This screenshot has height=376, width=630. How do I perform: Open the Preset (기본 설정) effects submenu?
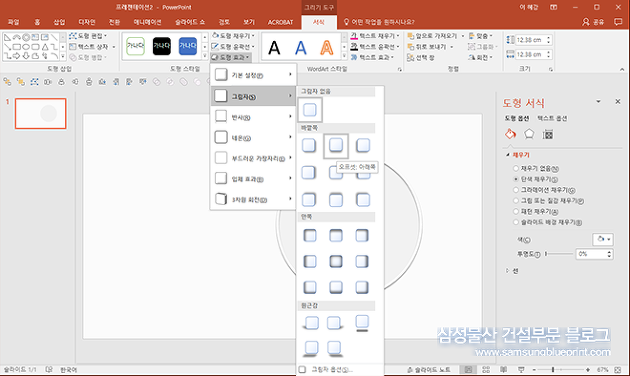coord(253,75)
